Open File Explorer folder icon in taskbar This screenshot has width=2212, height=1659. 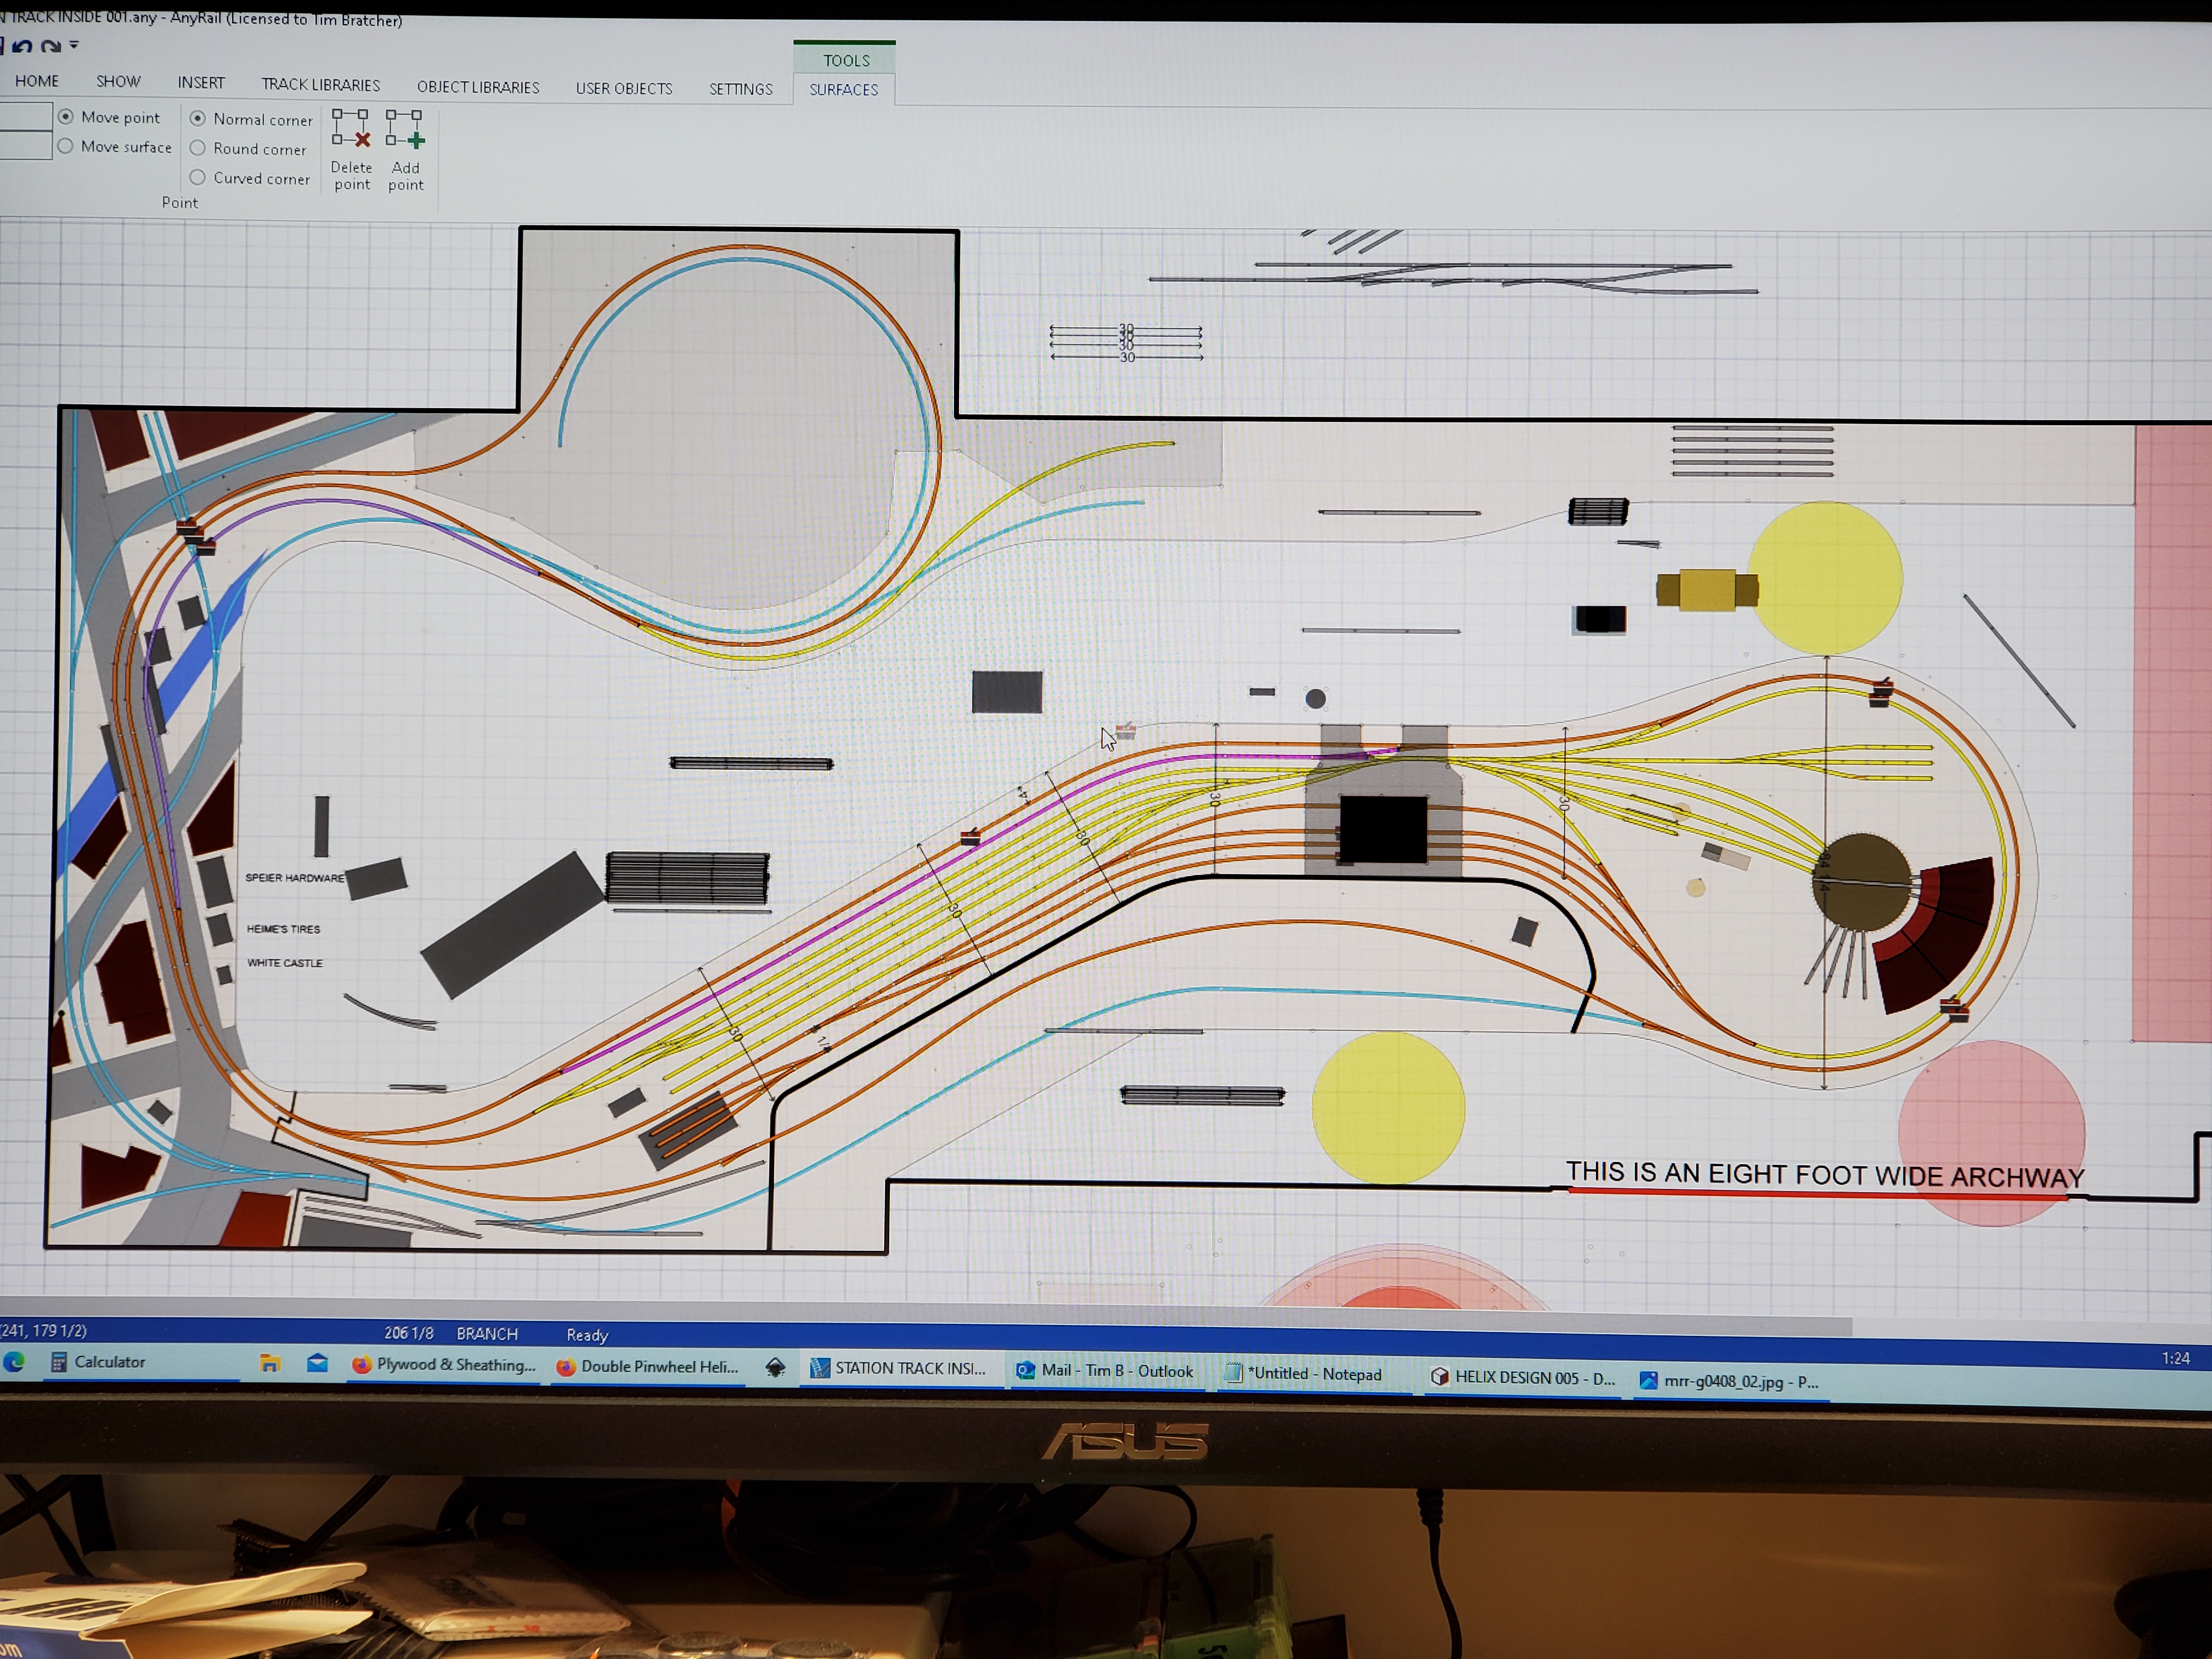pos(269,1363)
